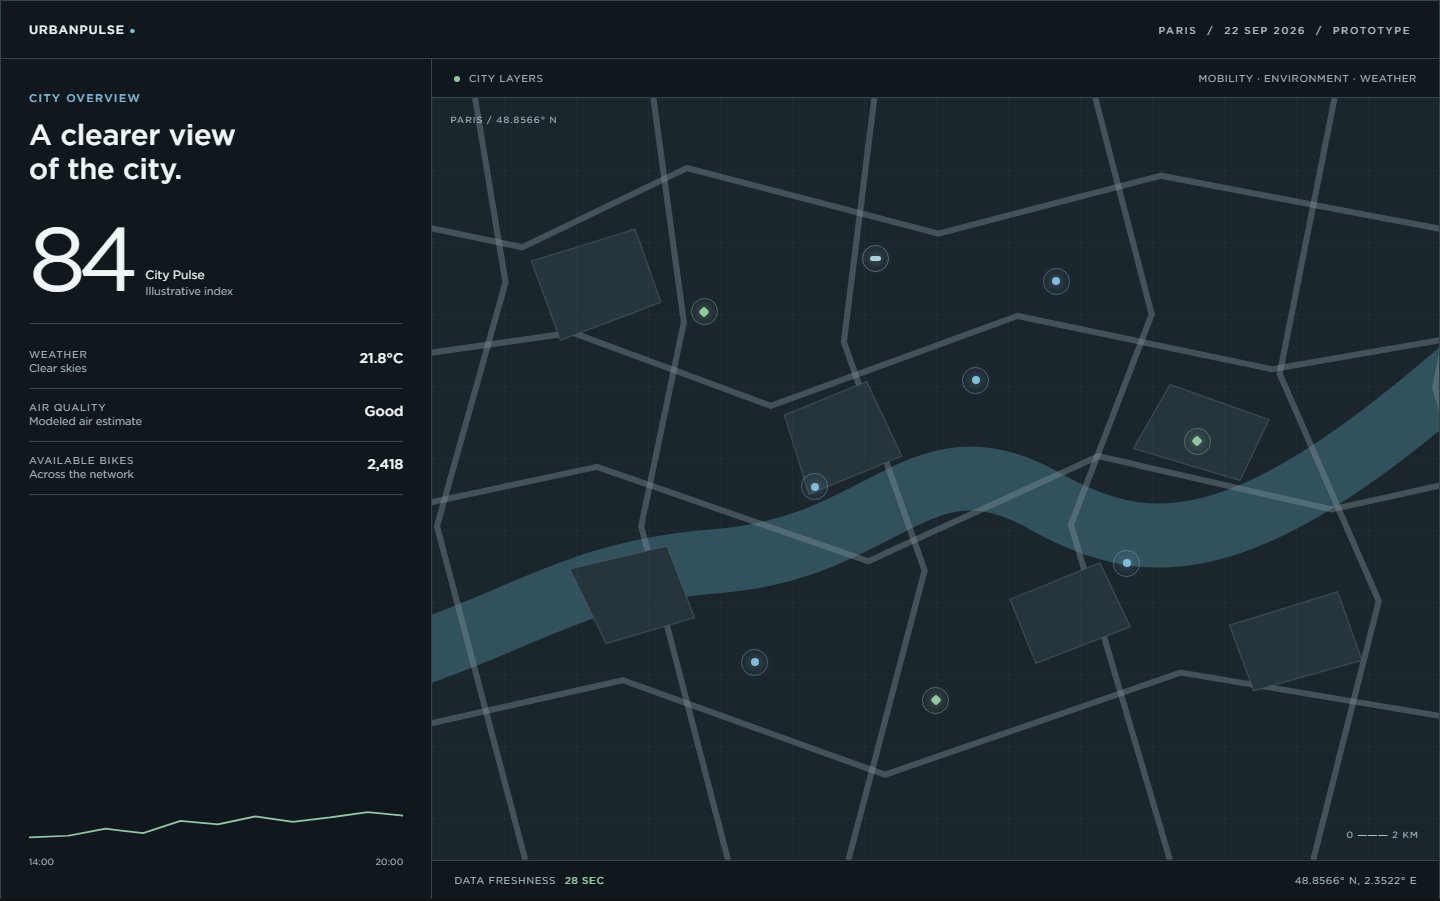Click the City Pulse score 84
Screen dimensions: 1440x901
(82, 260)
